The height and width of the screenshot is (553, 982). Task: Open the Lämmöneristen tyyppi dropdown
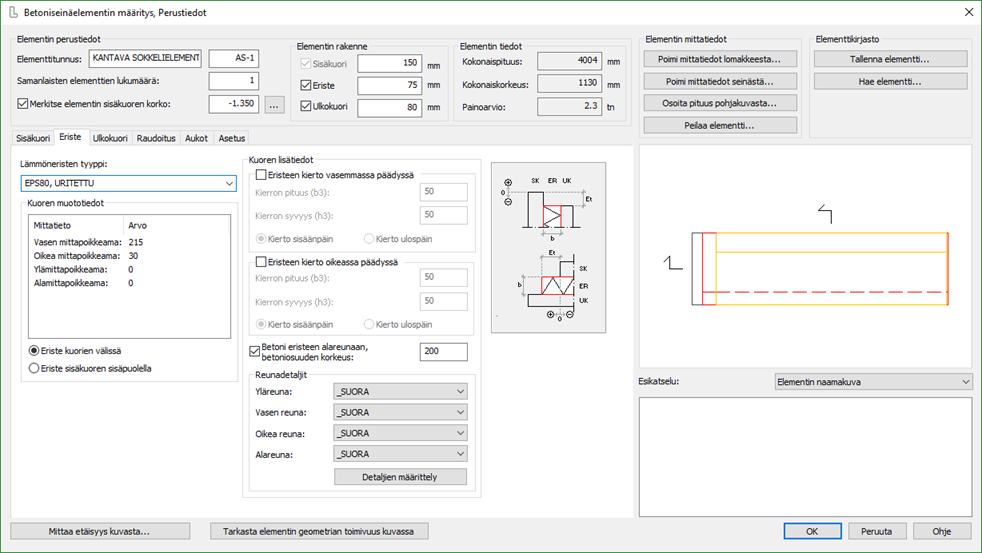(x=128, y=183)
